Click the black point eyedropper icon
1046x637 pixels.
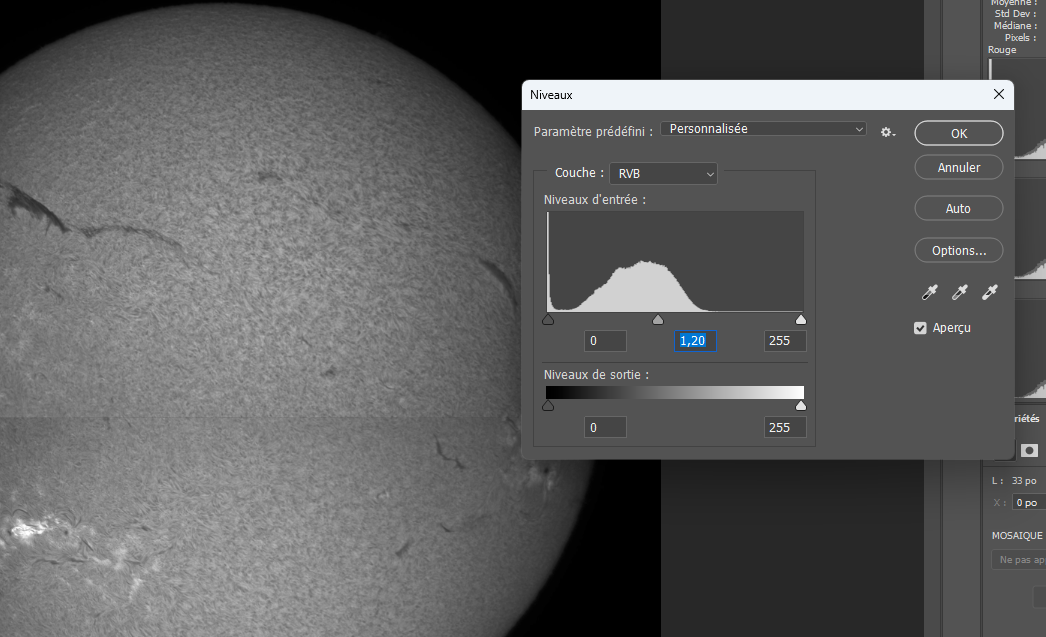pos(929,292)
